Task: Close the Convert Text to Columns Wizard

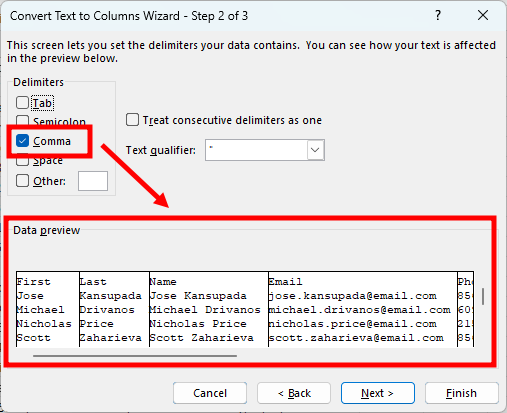Action: 483,15
